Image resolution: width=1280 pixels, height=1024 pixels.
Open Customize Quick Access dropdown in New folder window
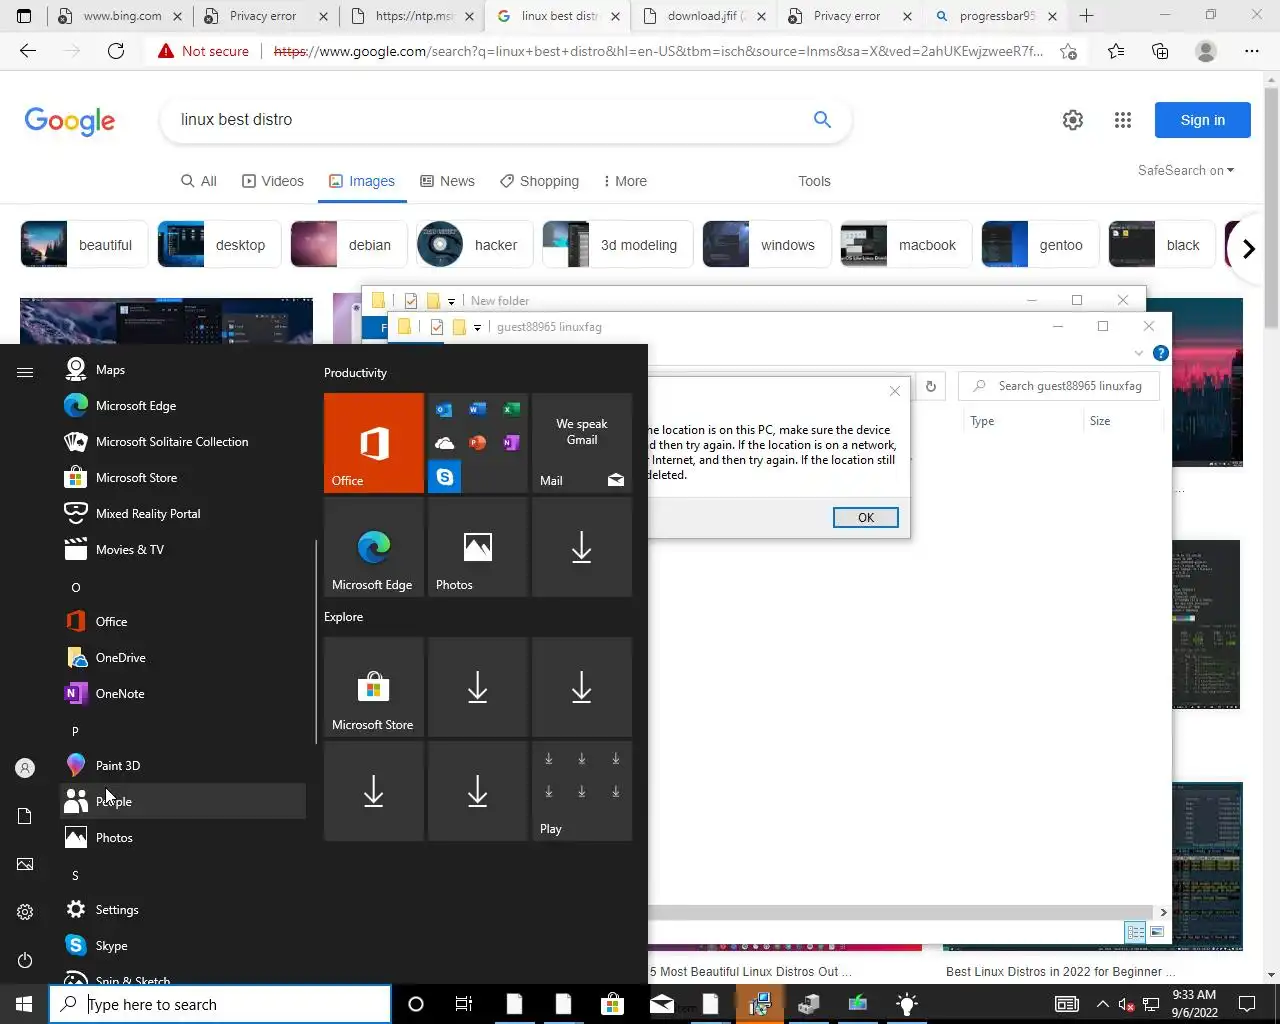tap(451, 300)
